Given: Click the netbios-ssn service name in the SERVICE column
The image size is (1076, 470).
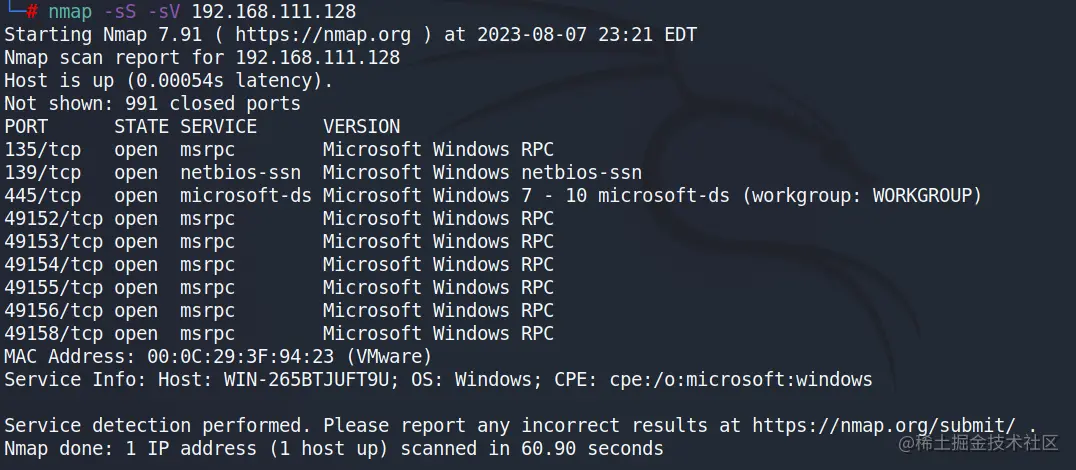Looking at the screenshot, I should coord(240,173).
